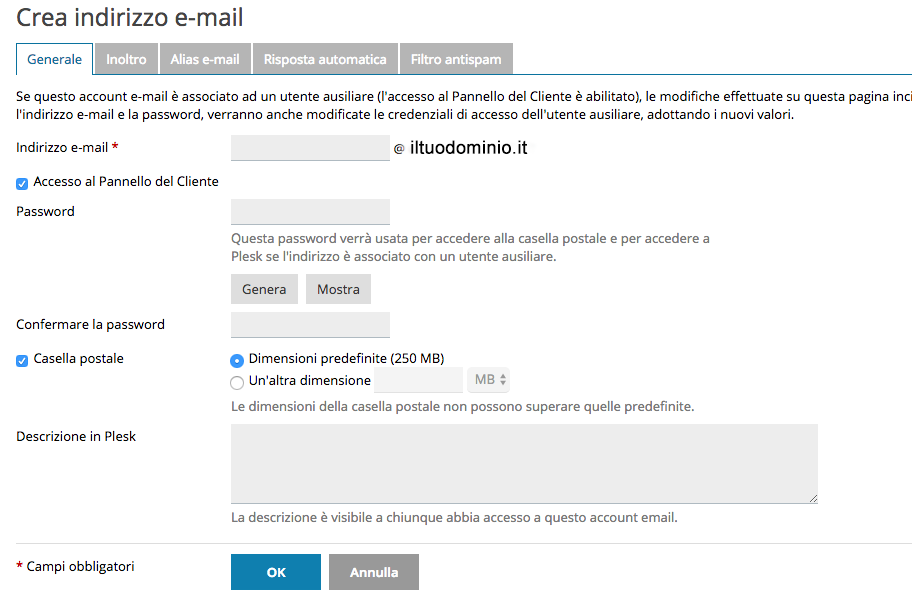Uncheck Accesso al Pannello del Cliente
912x608 pixels.
click(22, 184)
